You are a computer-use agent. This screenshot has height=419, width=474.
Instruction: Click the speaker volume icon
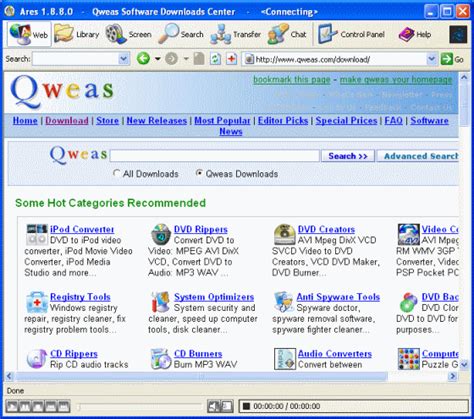tap(213, 406)
